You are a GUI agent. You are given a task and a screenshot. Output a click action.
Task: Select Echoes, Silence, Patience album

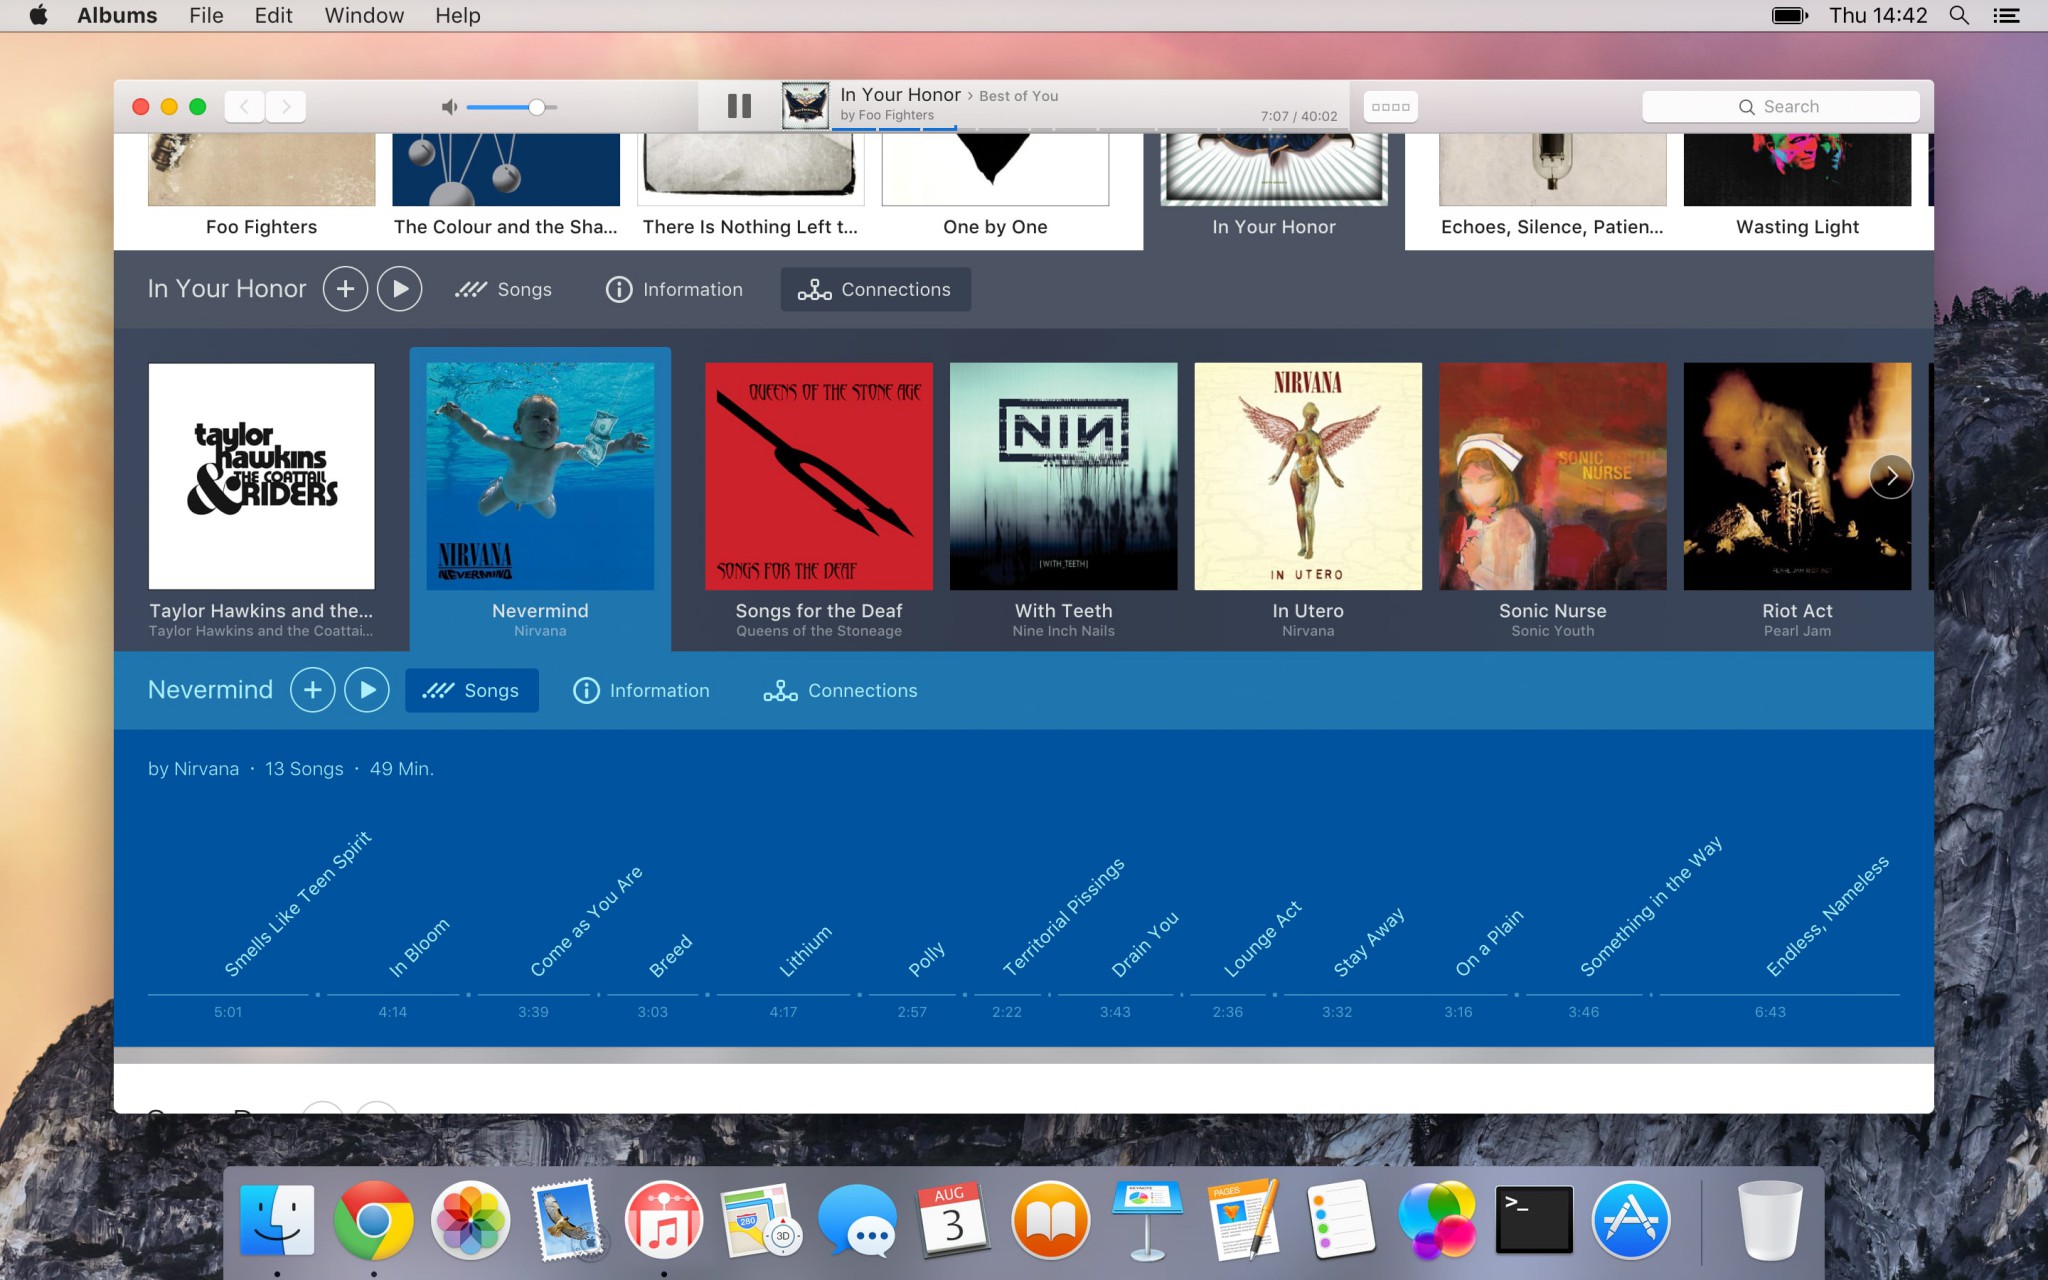pyautogui.click(x=1552, y=187)
